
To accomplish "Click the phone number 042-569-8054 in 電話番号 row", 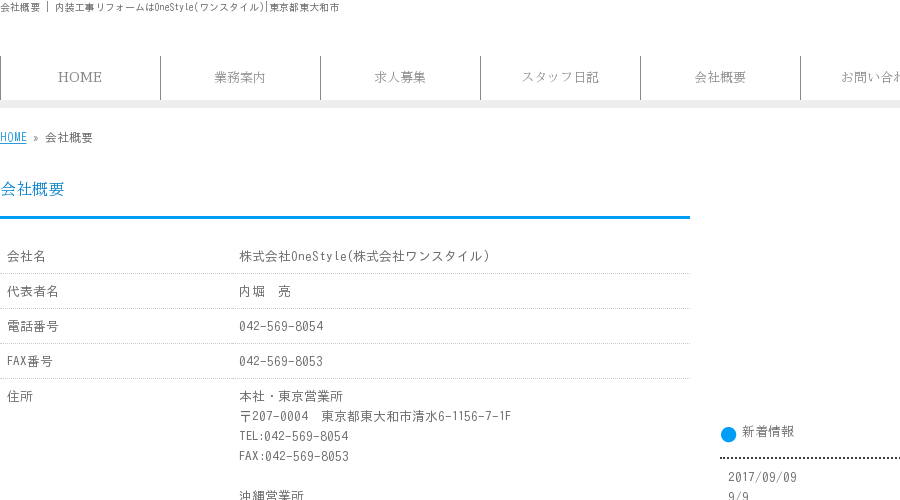I will point(281,326).
